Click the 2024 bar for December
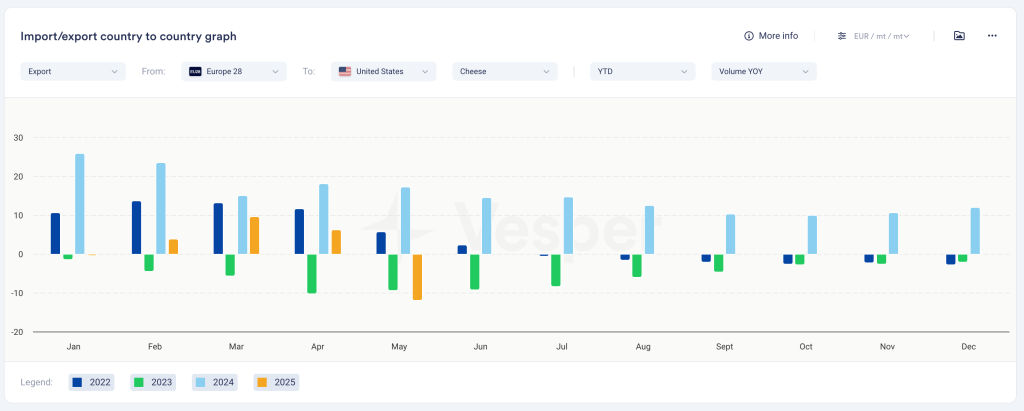 (x=974, y=231)
